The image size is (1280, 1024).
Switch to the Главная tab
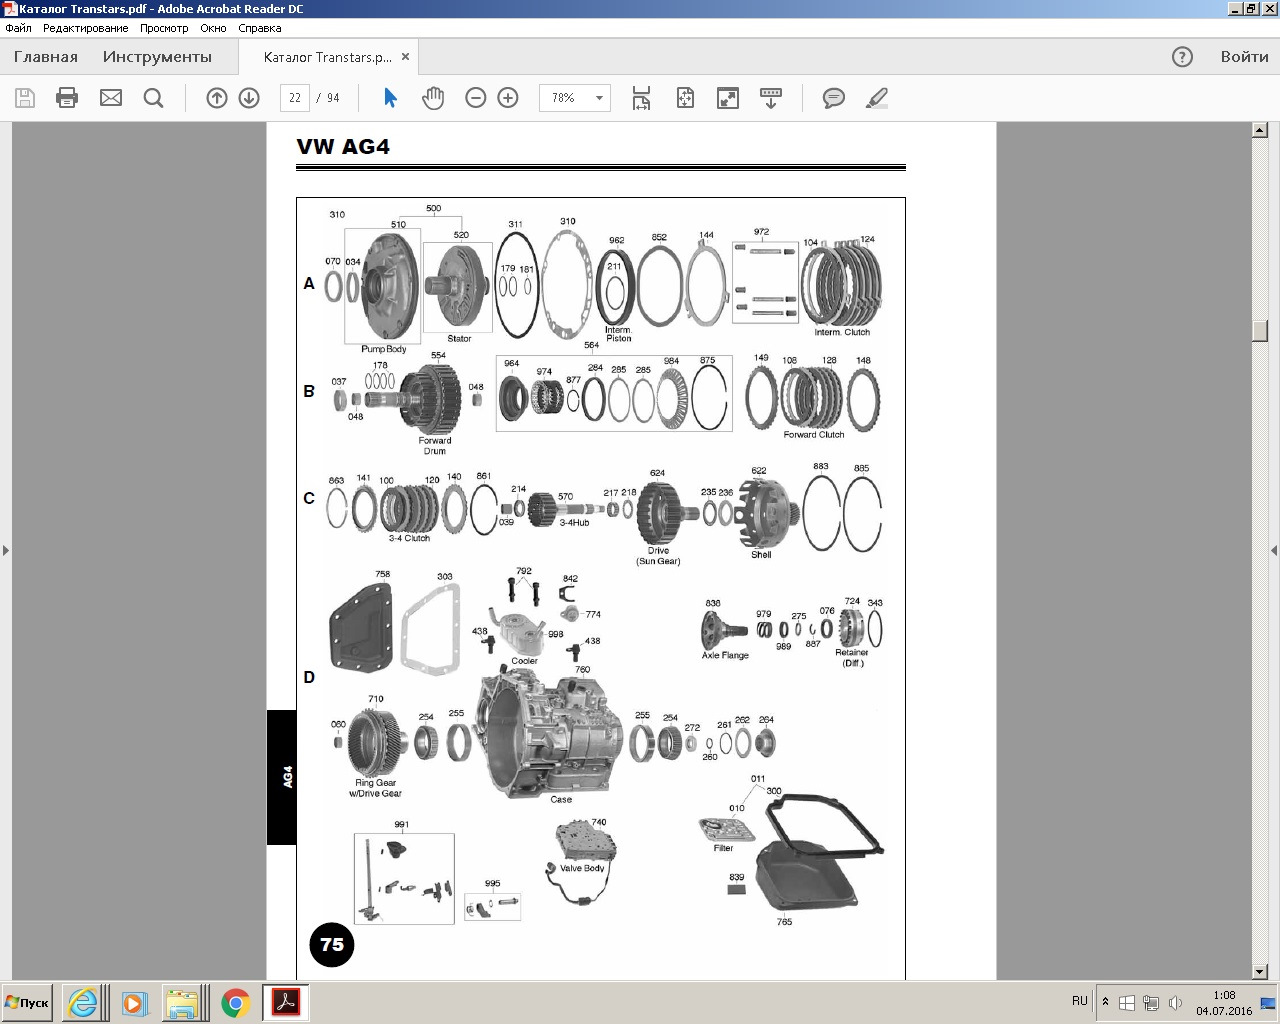click(46, 57)
